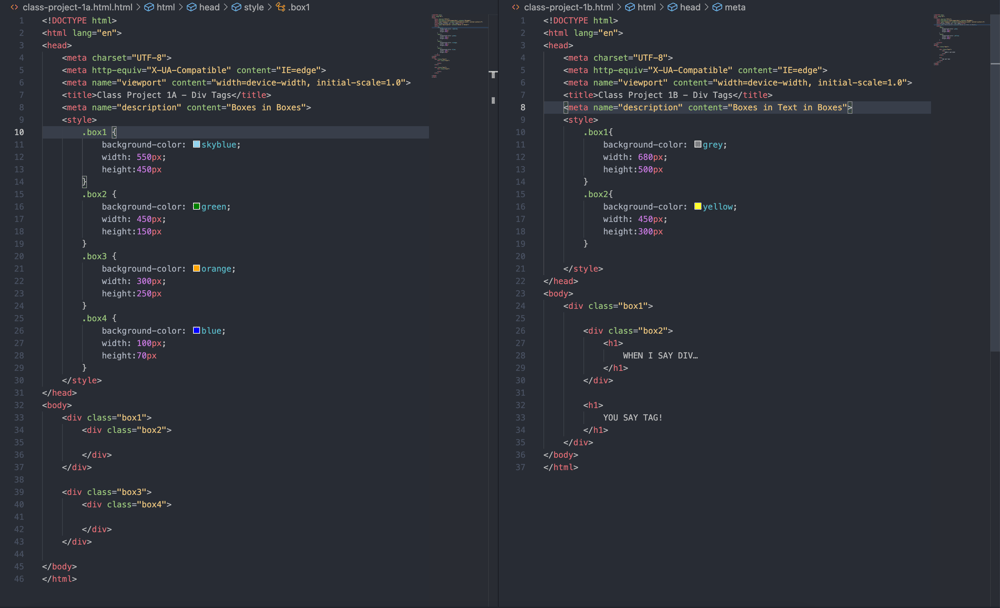
Task: Click the HTML file icon in the left breadcrumb
Action: (x=14, y=7)
